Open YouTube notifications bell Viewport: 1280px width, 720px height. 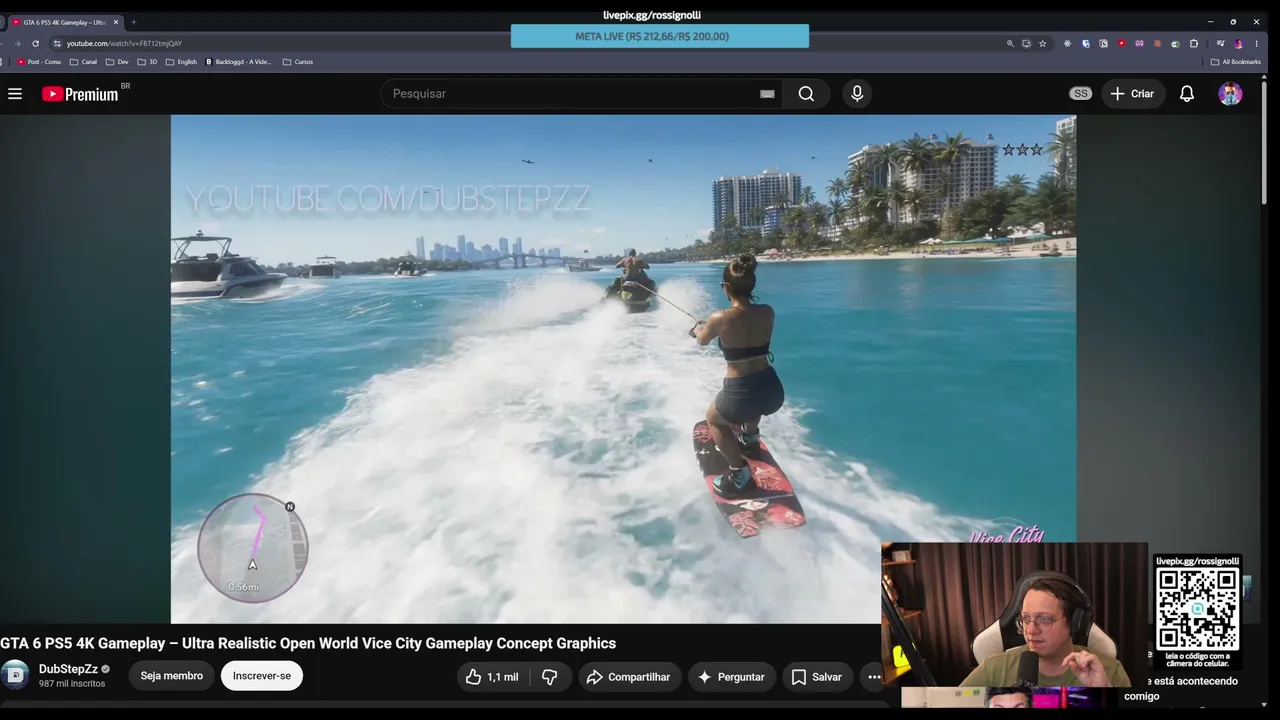[x=1187, y=94]
